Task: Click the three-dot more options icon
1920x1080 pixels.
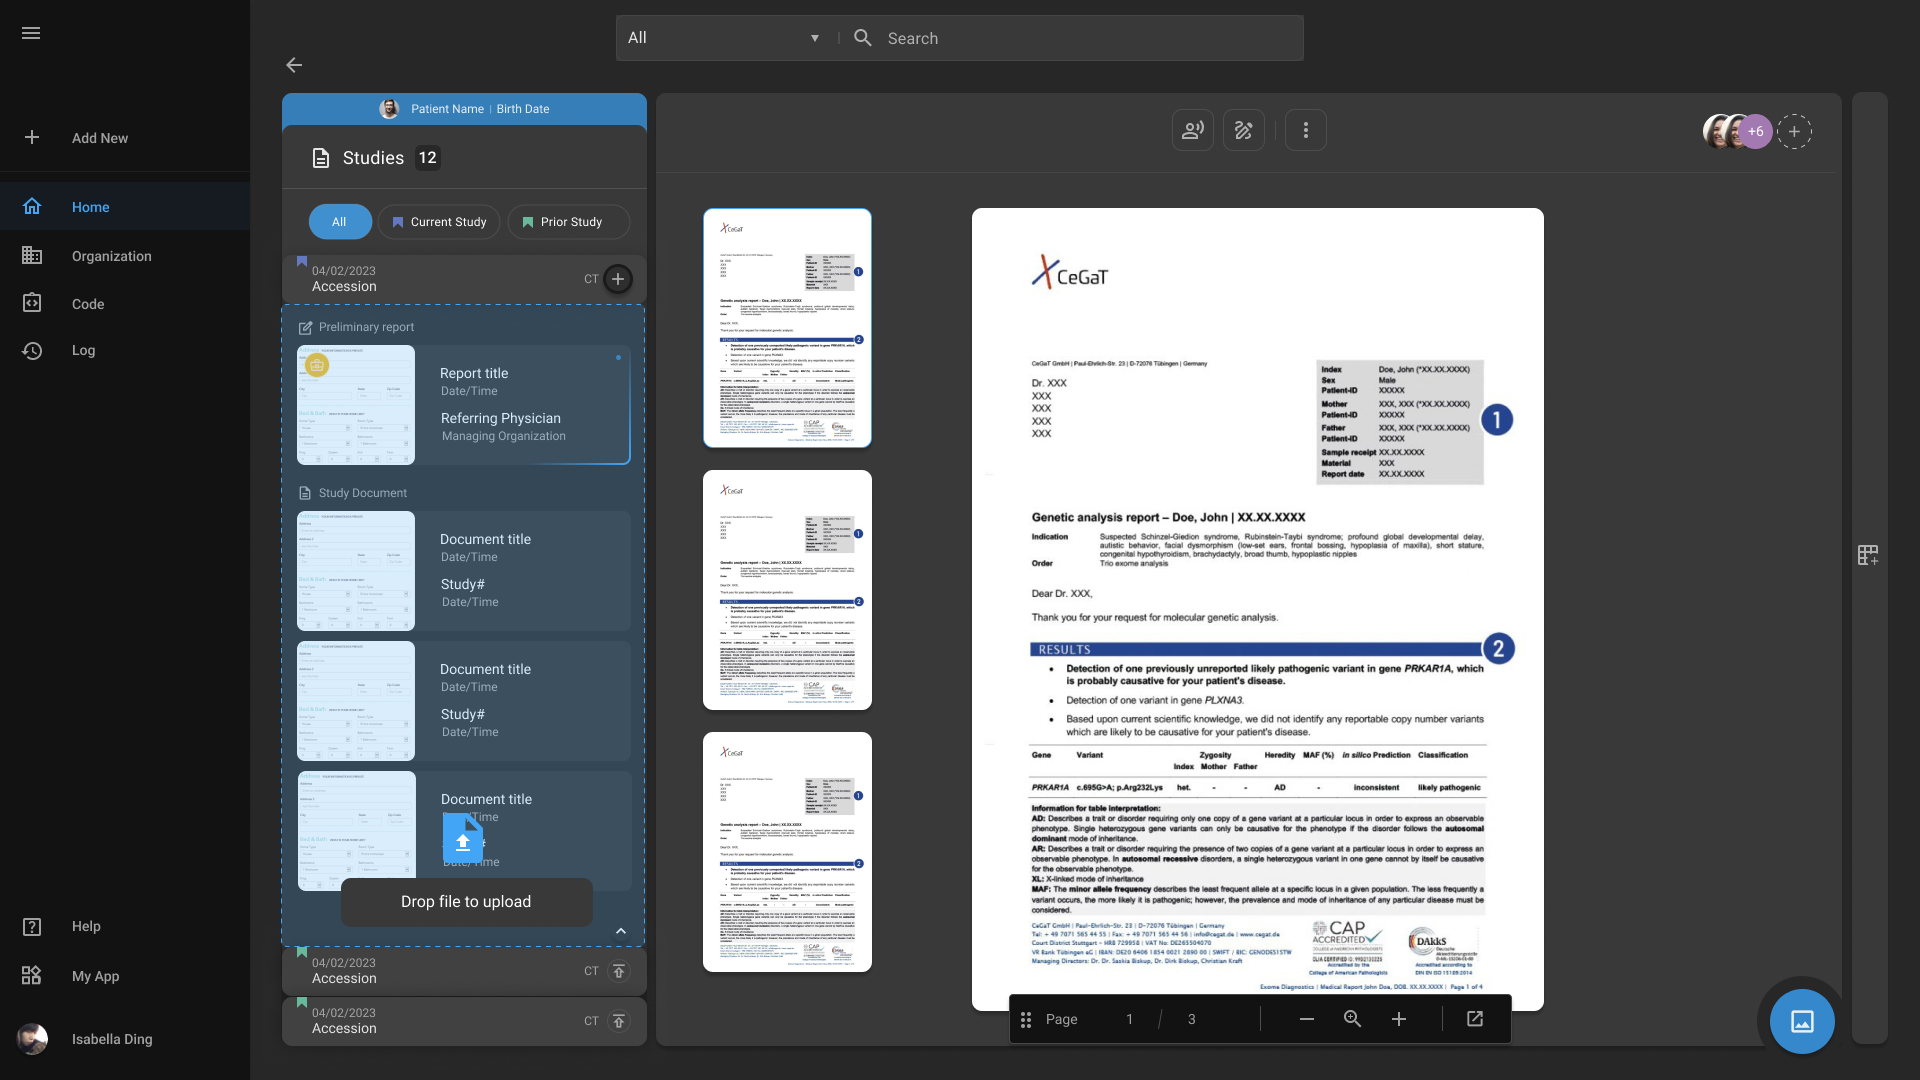Action: pos(1305,129)
